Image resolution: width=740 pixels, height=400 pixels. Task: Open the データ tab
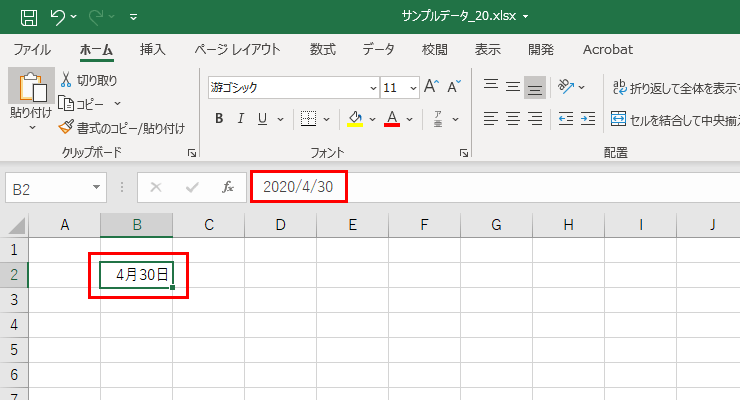[378, 49]
